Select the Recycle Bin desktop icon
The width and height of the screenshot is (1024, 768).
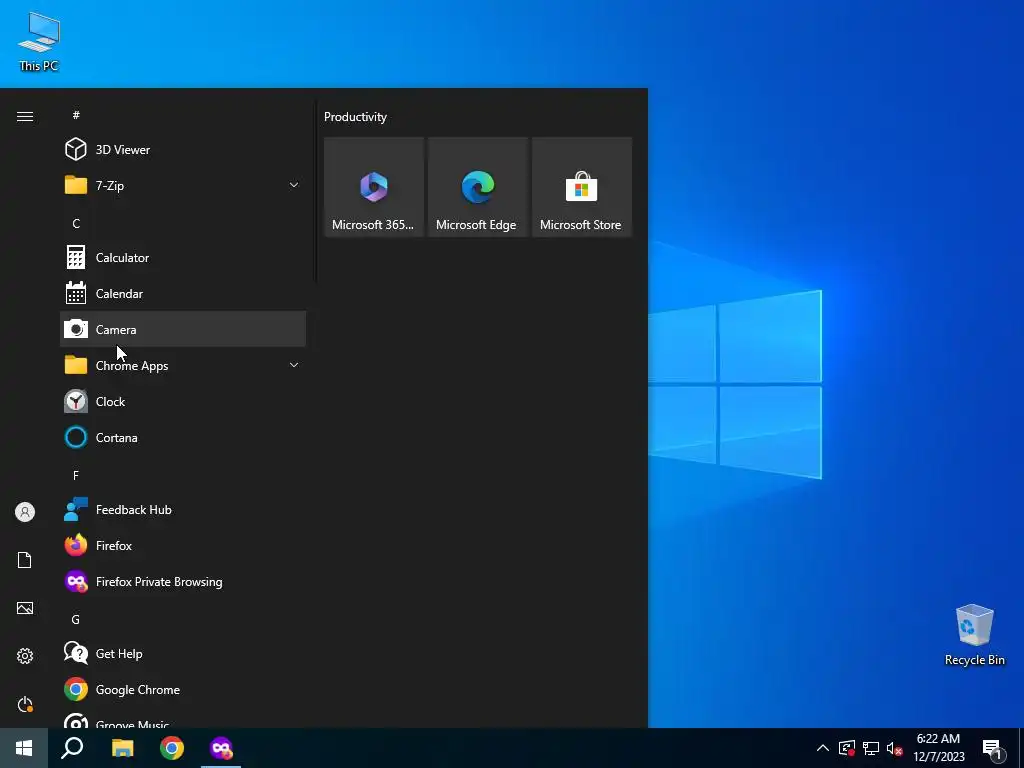[x=974, y=634]
